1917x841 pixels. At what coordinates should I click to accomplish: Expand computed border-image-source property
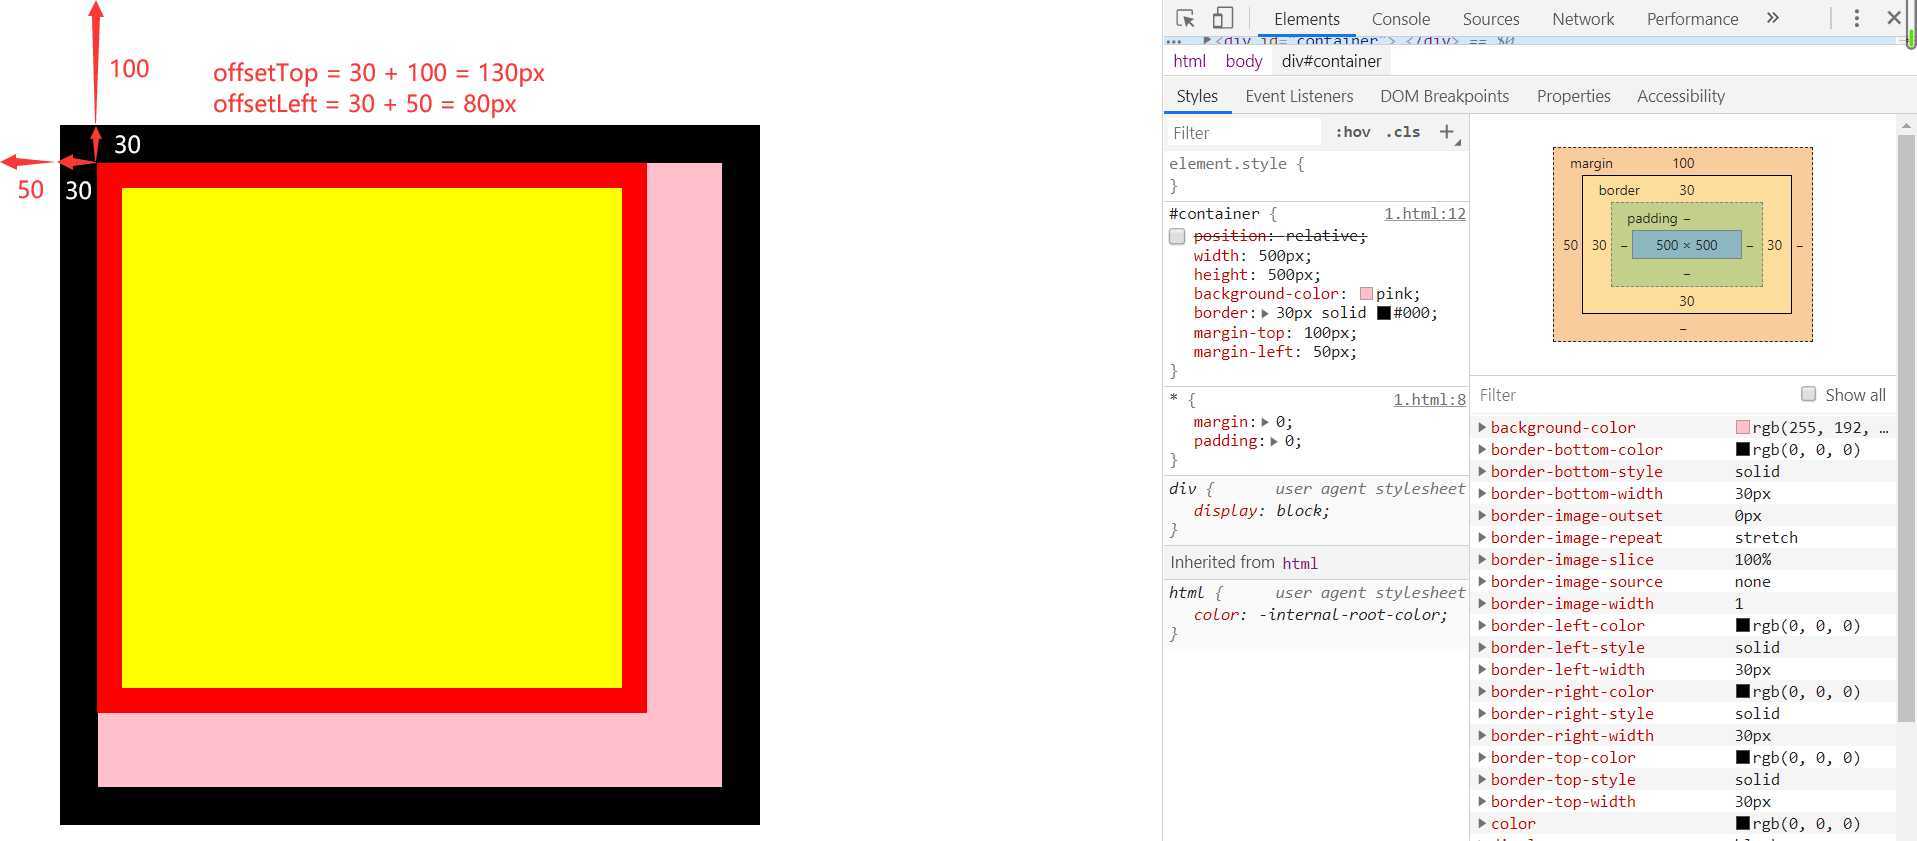1482,581
